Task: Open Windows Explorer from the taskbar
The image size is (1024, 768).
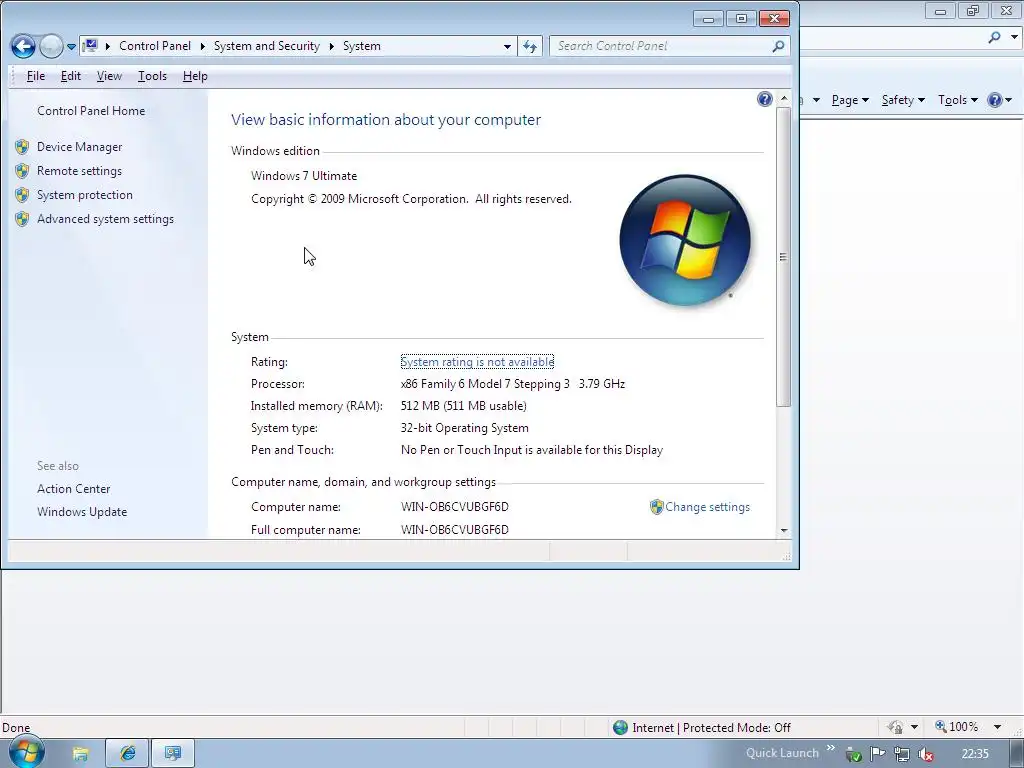Action: coord(80,754)
